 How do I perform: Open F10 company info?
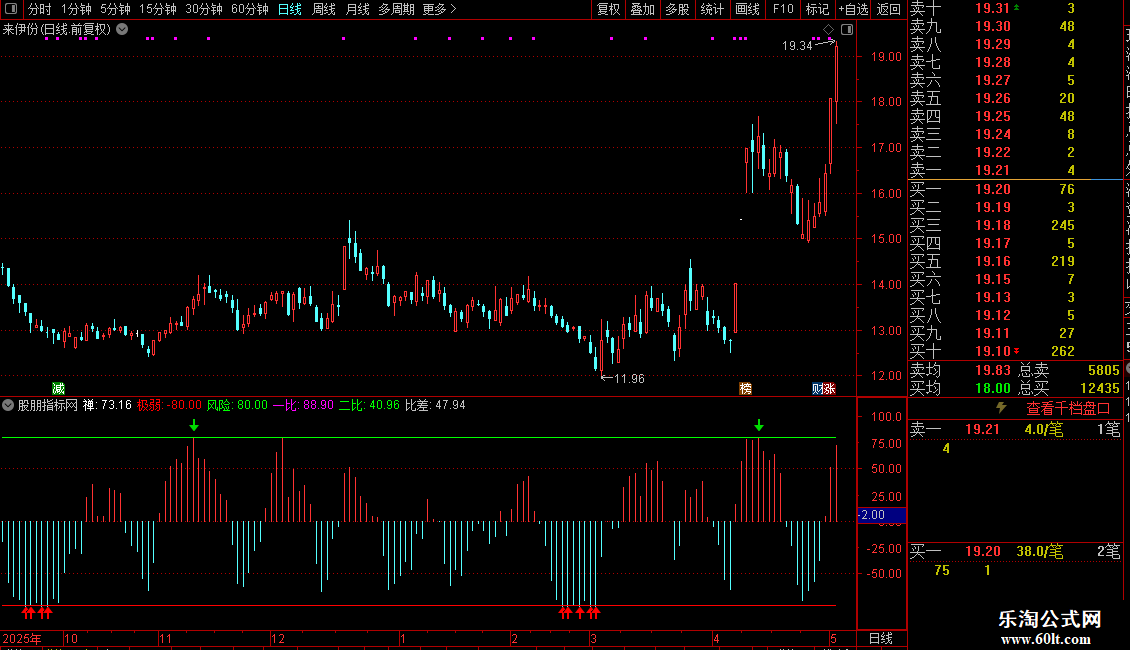click(783, 9)
